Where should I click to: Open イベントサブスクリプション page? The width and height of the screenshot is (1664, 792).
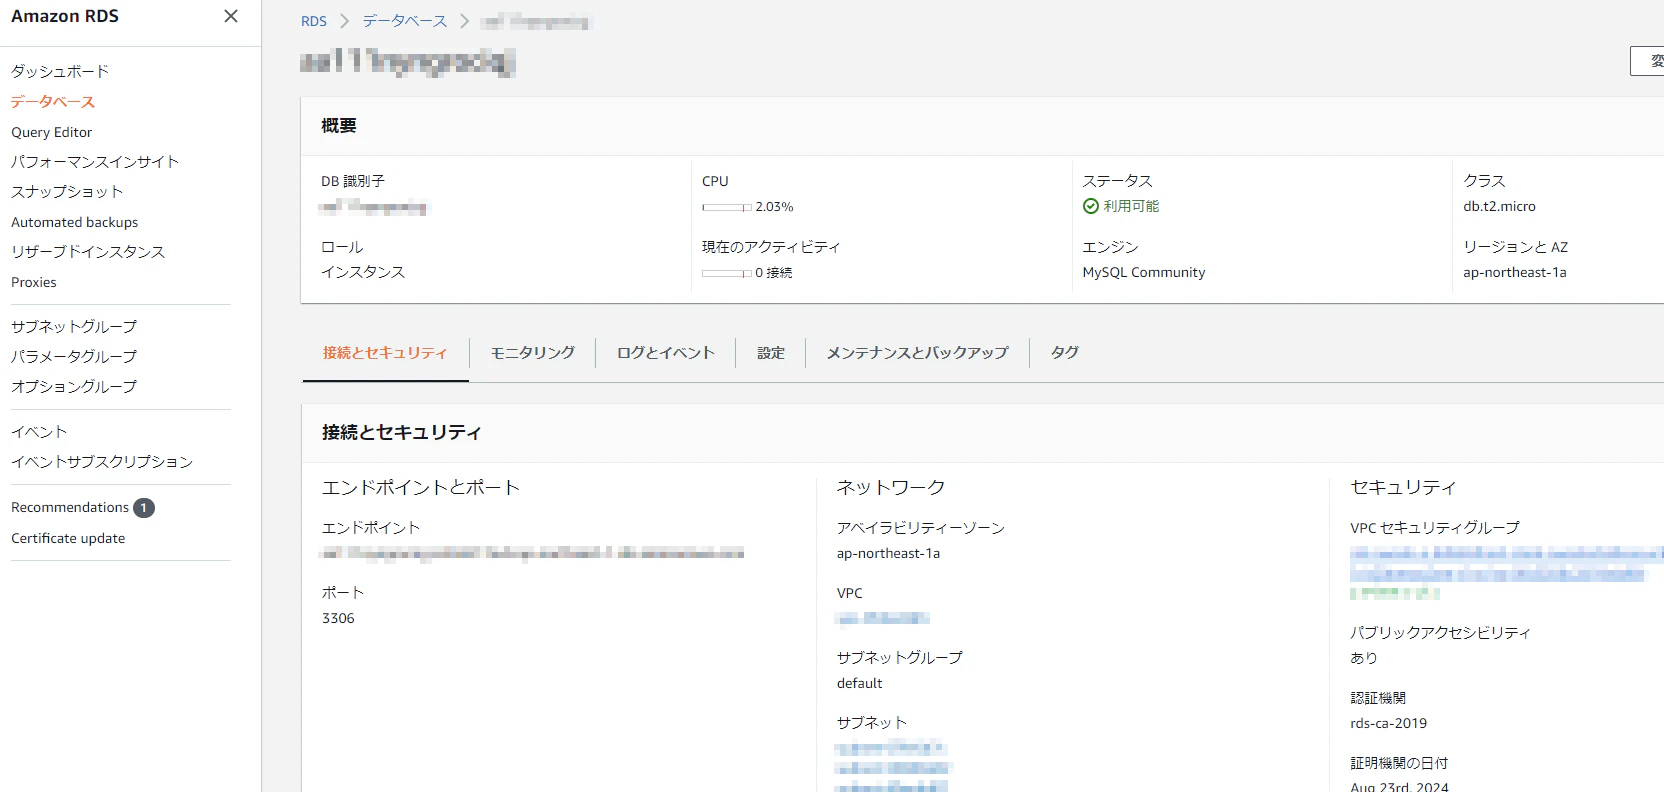coord(102,461)
